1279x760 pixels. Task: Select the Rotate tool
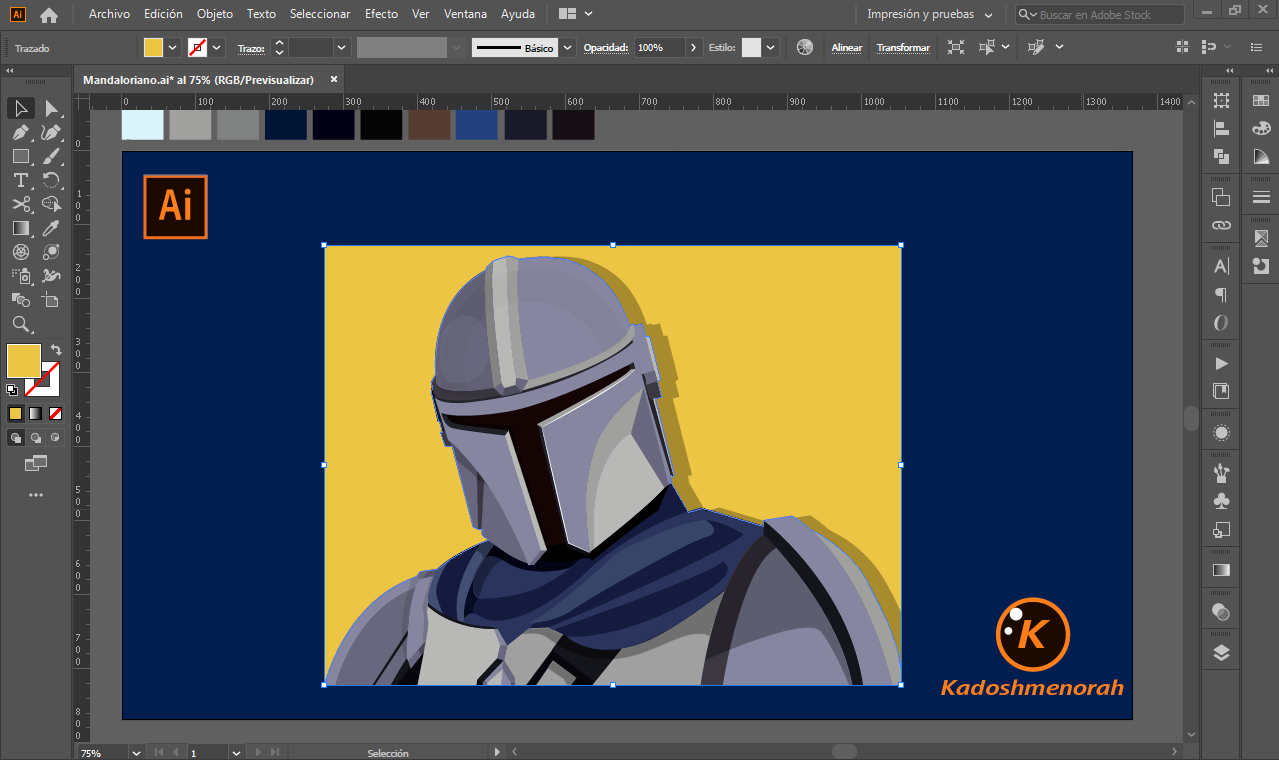pos(51,180)
